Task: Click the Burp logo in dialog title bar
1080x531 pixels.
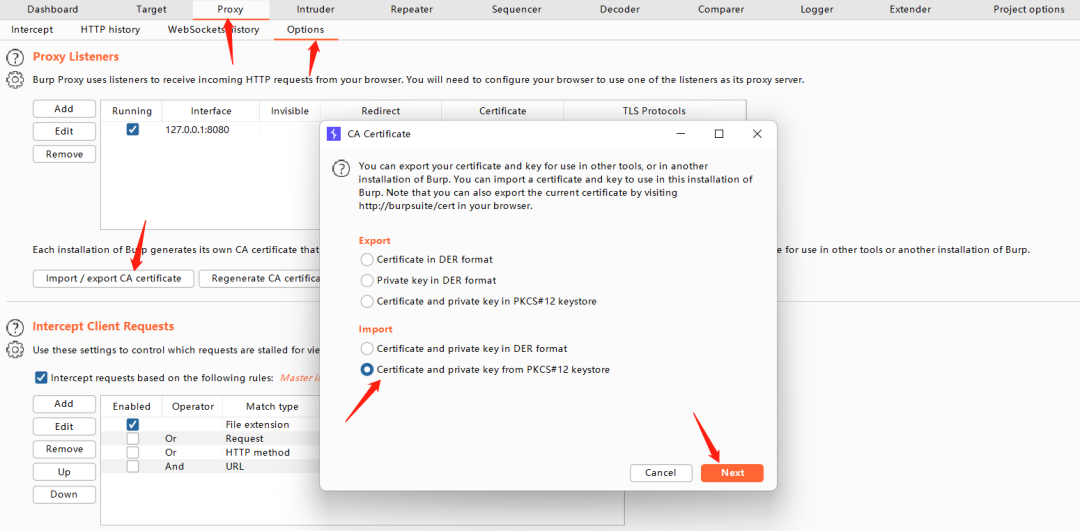Action: point(333,134)
